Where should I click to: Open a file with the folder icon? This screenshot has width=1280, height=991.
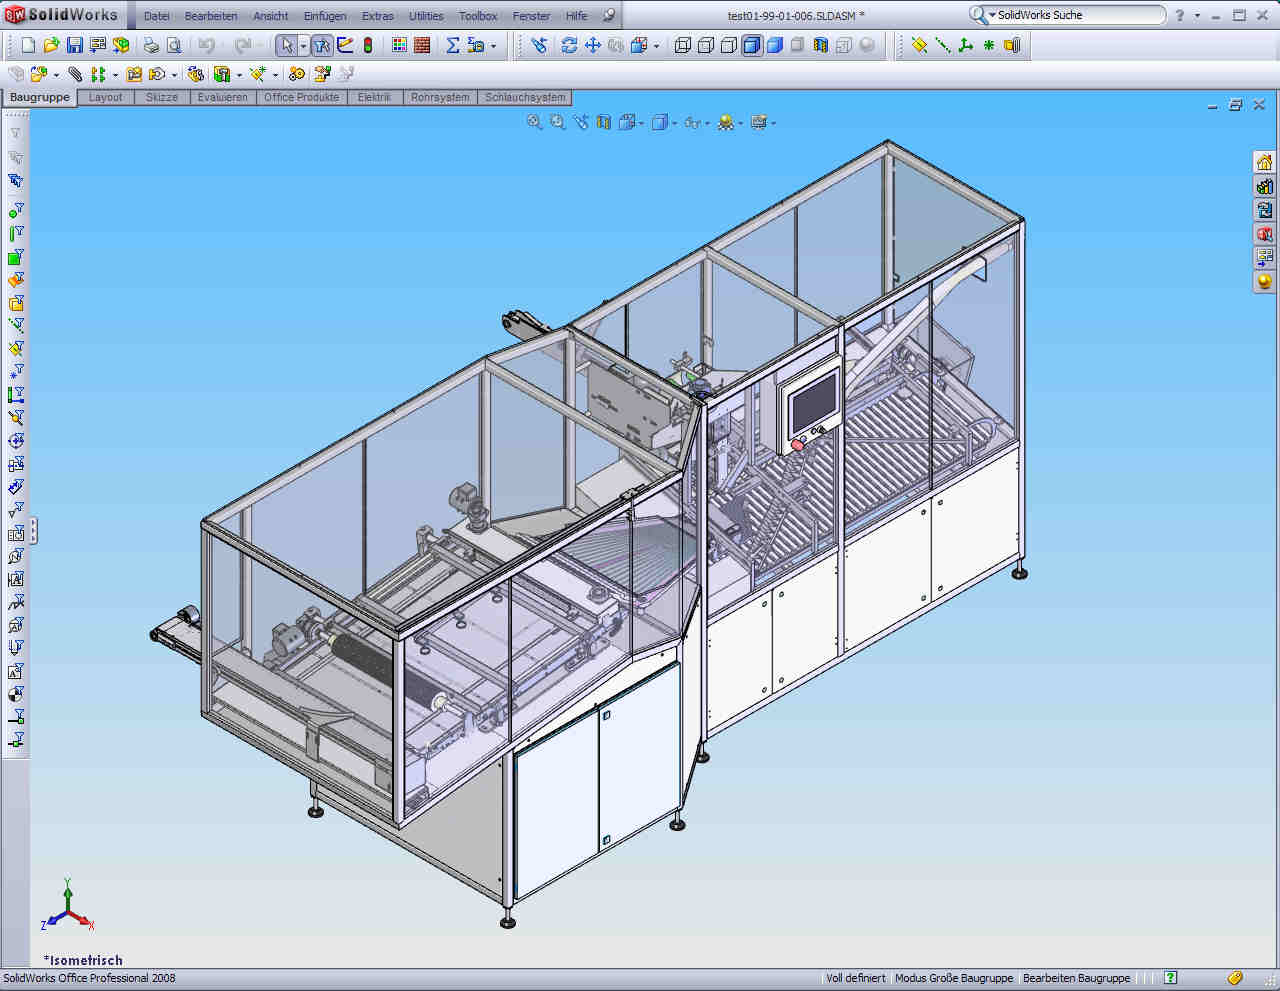click(x=51, y=45)
